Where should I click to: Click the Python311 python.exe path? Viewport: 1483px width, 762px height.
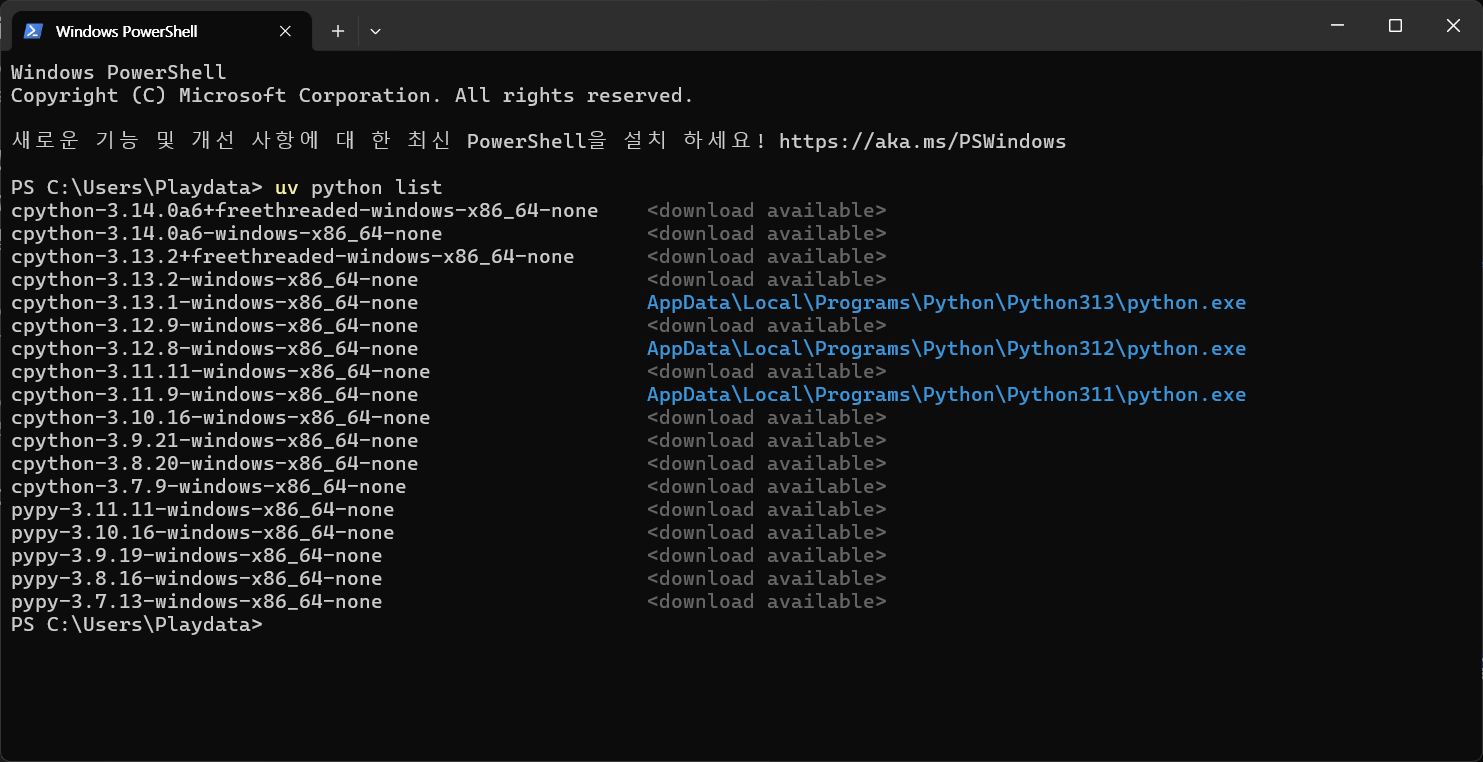[946, 394]
